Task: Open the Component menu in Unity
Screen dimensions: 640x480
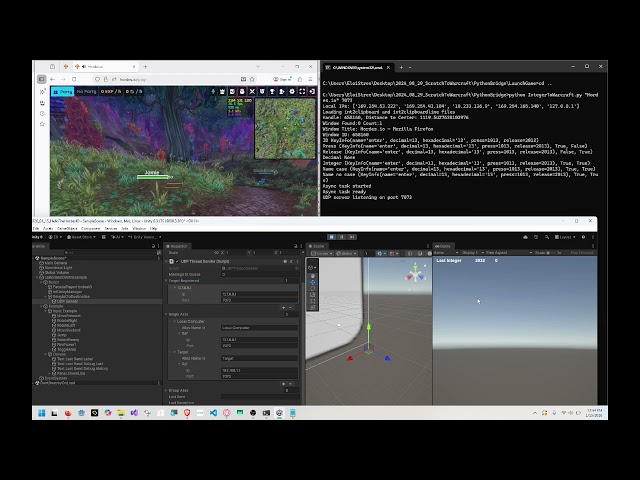Action: (91, 229)
